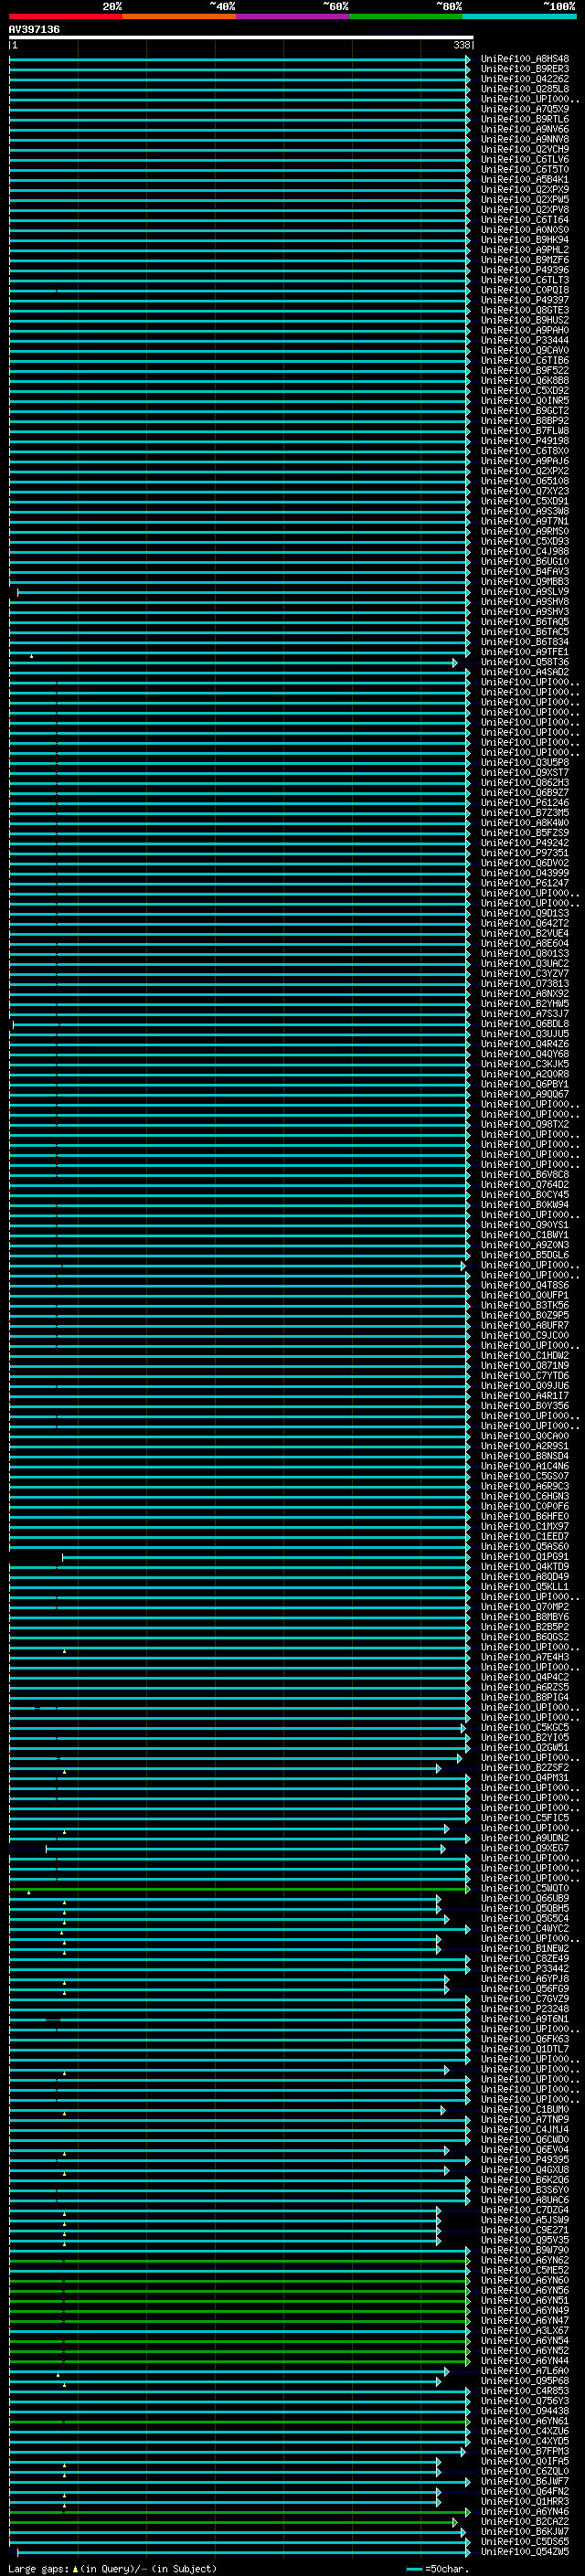Select hit UniRef100_C4R853
The image size is (585, 2576).
[525, 2391]
